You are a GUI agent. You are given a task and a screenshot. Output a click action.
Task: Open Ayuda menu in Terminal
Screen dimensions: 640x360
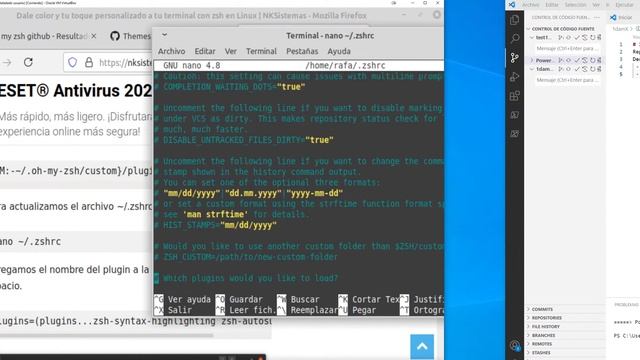(x=339, y=51)
